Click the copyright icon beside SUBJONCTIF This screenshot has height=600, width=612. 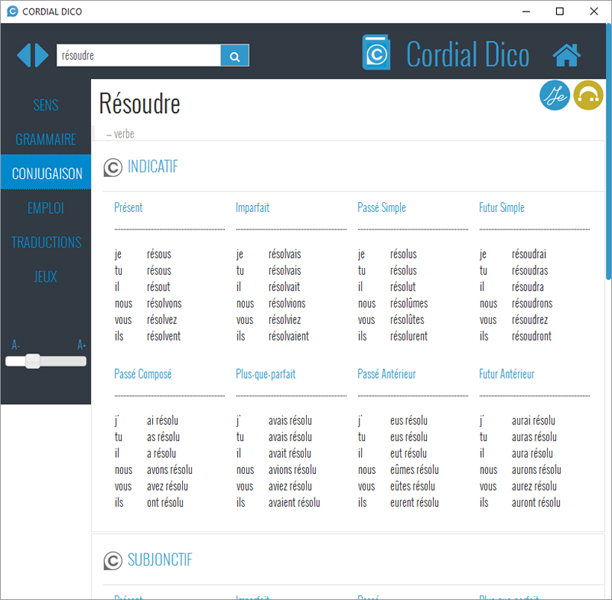(113, 561)
